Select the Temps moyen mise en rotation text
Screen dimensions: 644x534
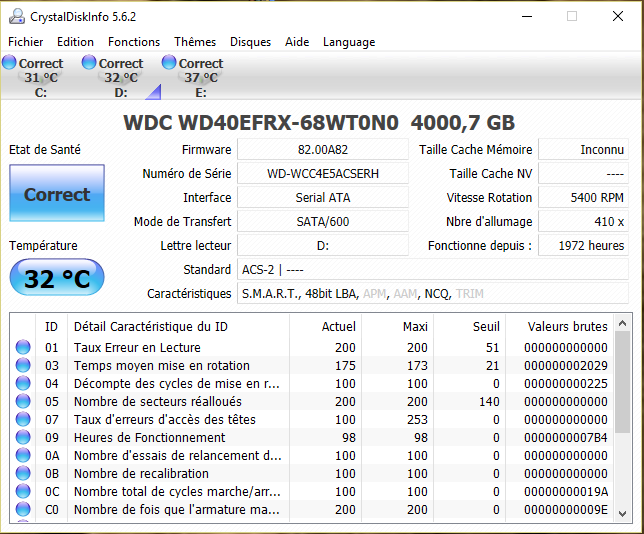(162, 366)
